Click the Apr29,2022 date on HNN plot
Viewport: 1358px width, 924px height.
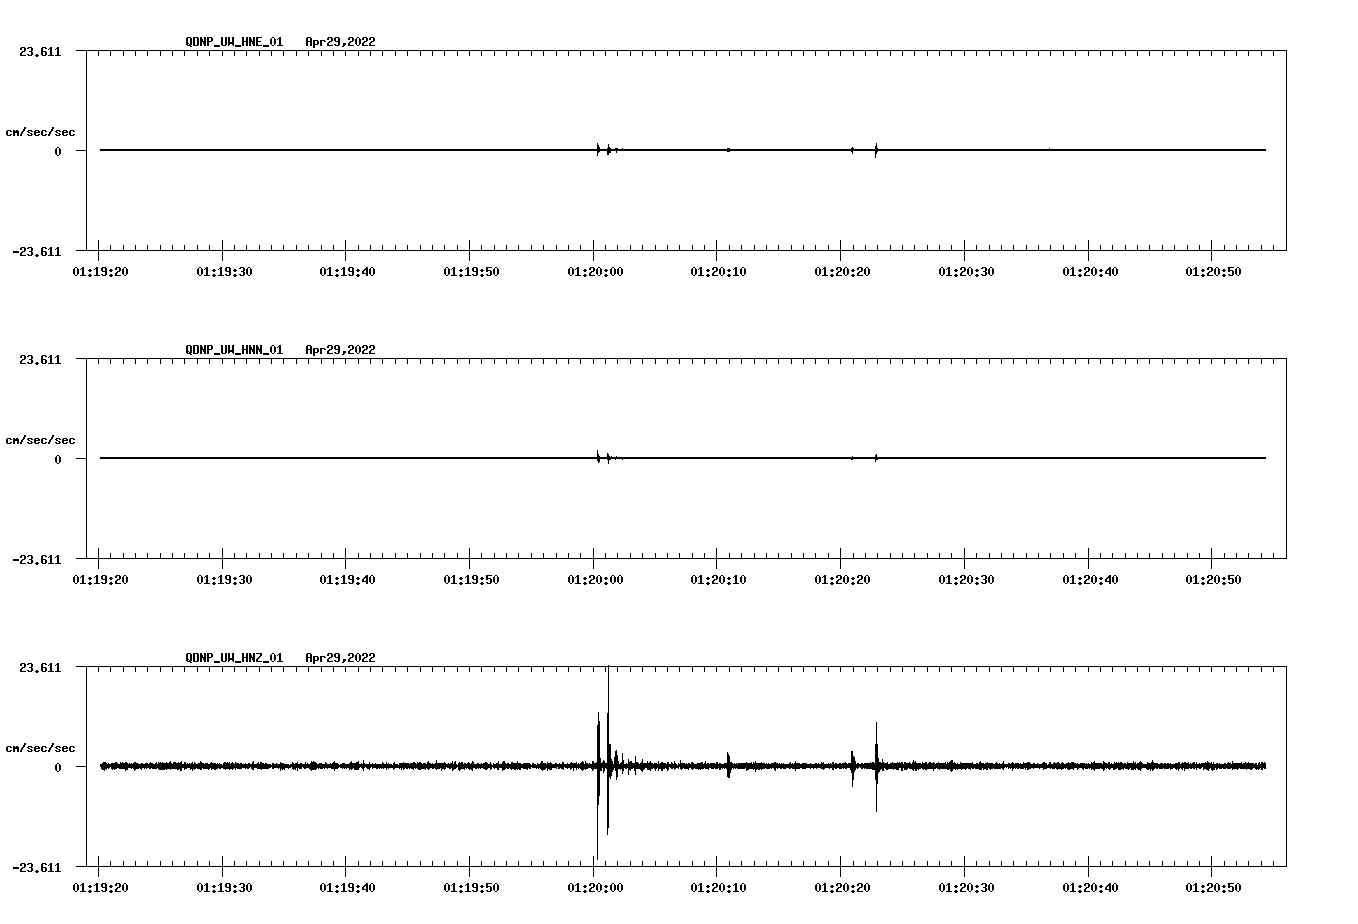[x=340, y=350]
